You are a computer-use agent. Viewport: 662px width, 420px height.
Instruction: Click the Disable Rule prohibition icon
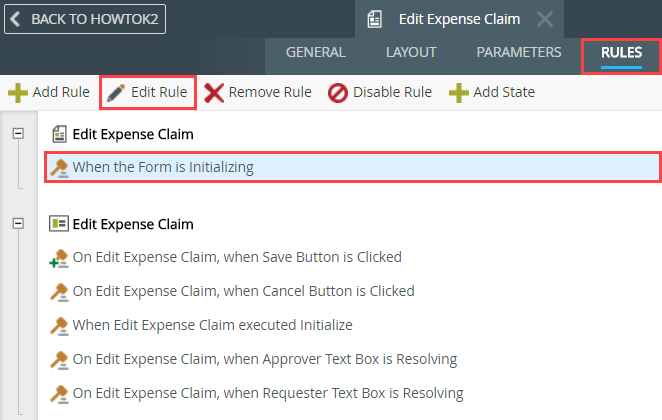click(x=338, y=93)
